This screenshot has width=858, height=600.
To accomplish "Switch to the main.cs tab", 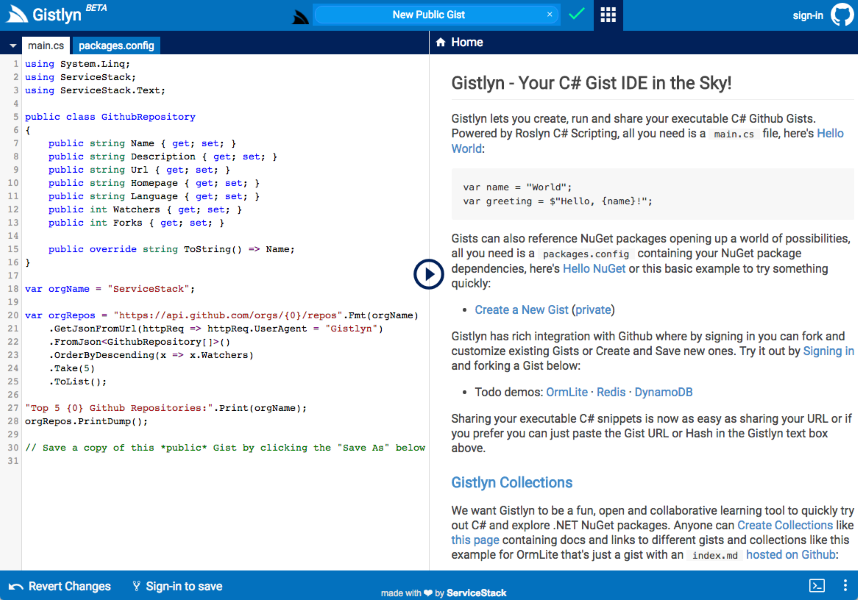I will point(46,46).
